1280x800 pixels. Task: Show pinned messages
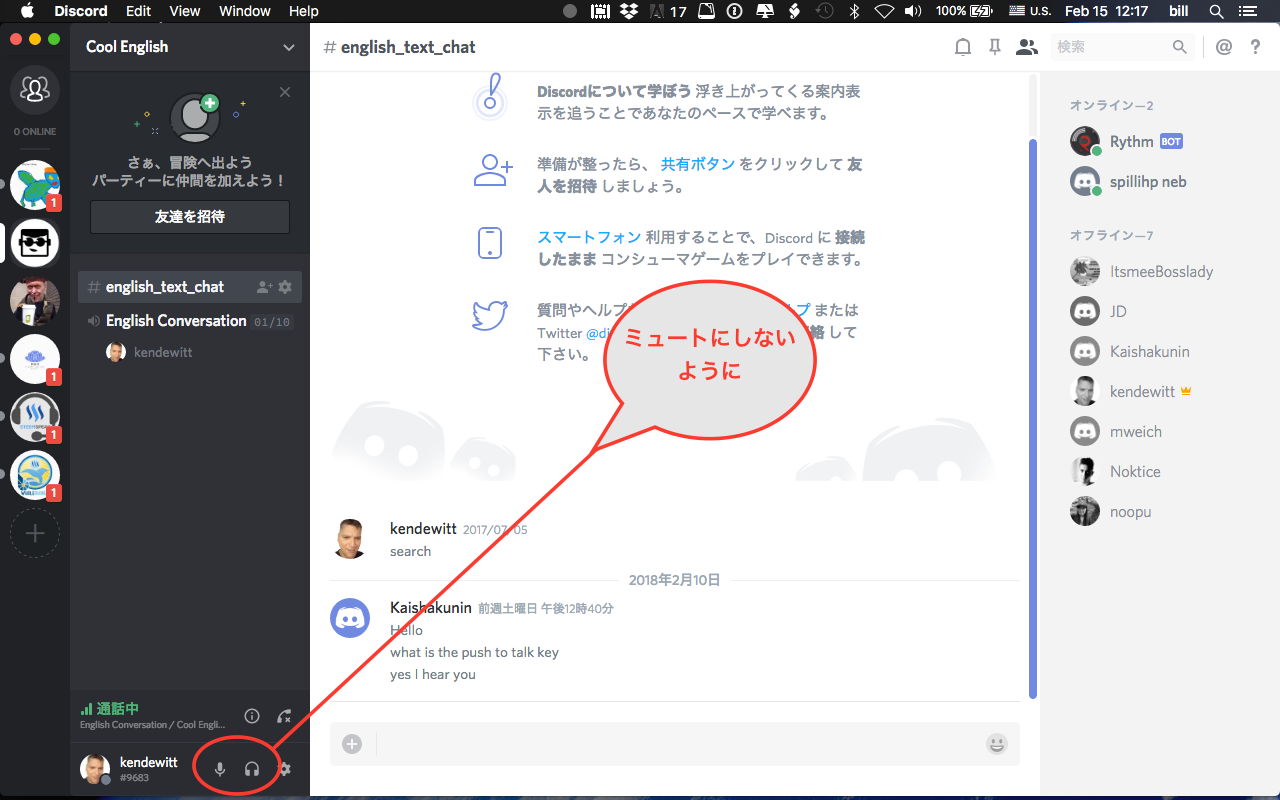pyautogui.click(x=994, y=47)
